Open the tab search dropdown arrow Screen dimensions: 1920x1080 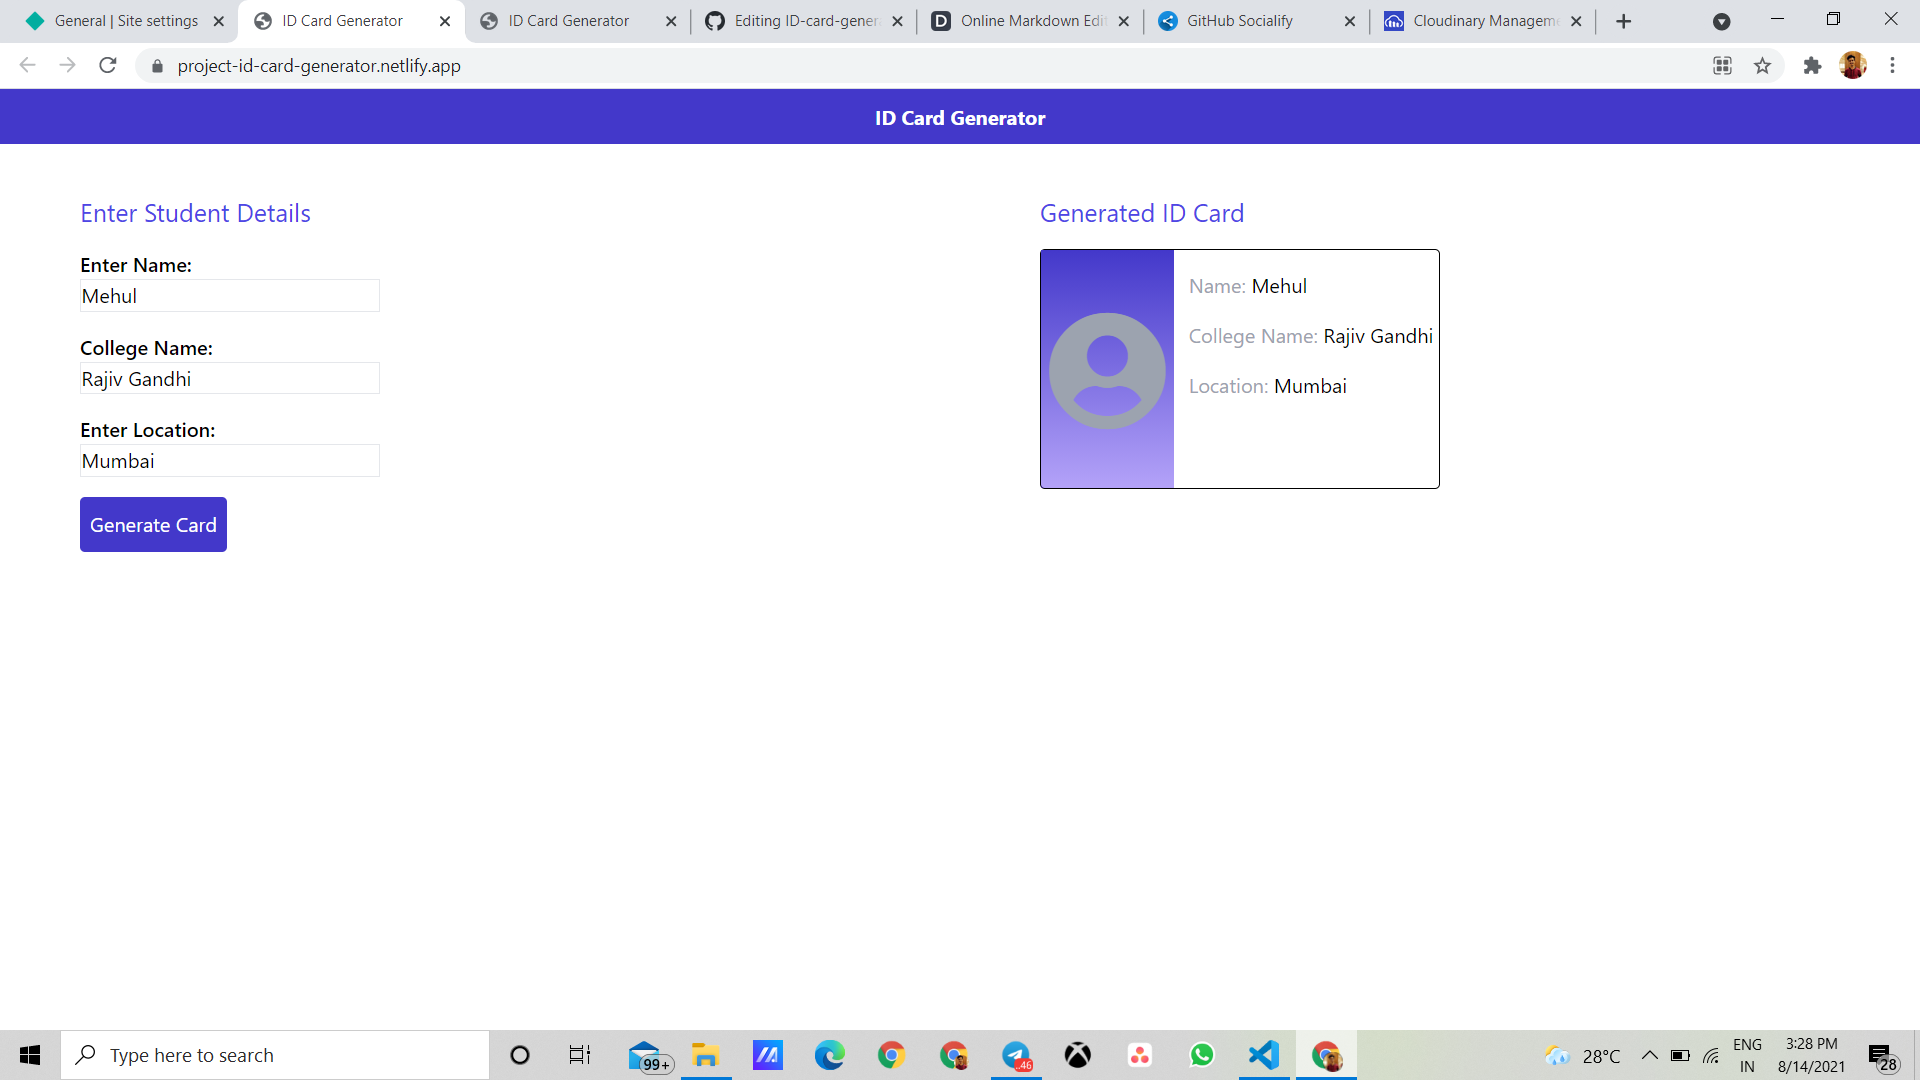coord(1722,20)
